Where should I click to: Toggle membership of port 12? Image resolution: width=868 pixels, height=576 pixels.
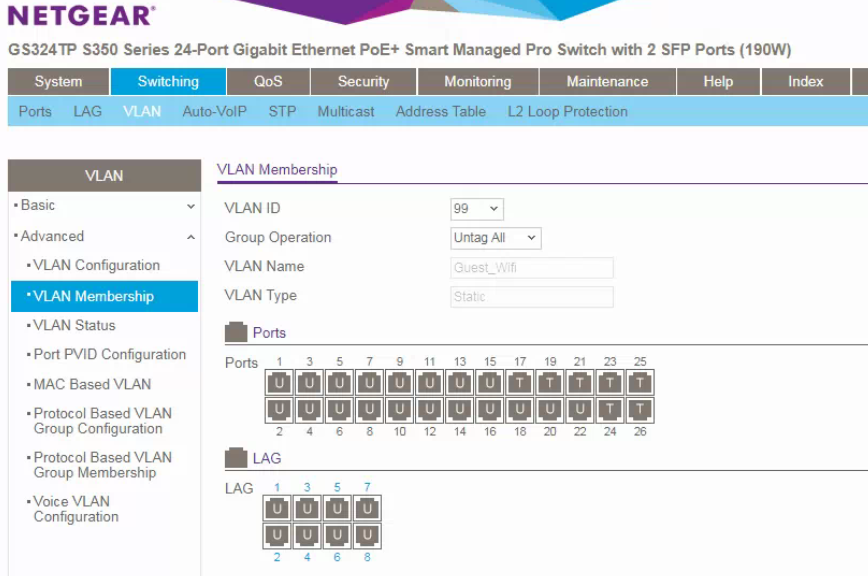click(430, 409)
